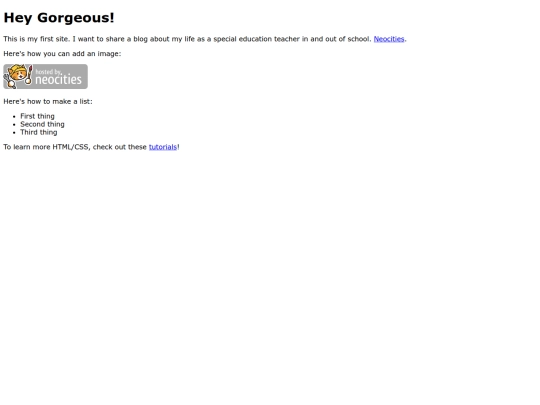This screenshot has width=540, height=405.
Task: Click the bullet beside 'First thing'
Action: pyautogui.click(x=14, y=117)
